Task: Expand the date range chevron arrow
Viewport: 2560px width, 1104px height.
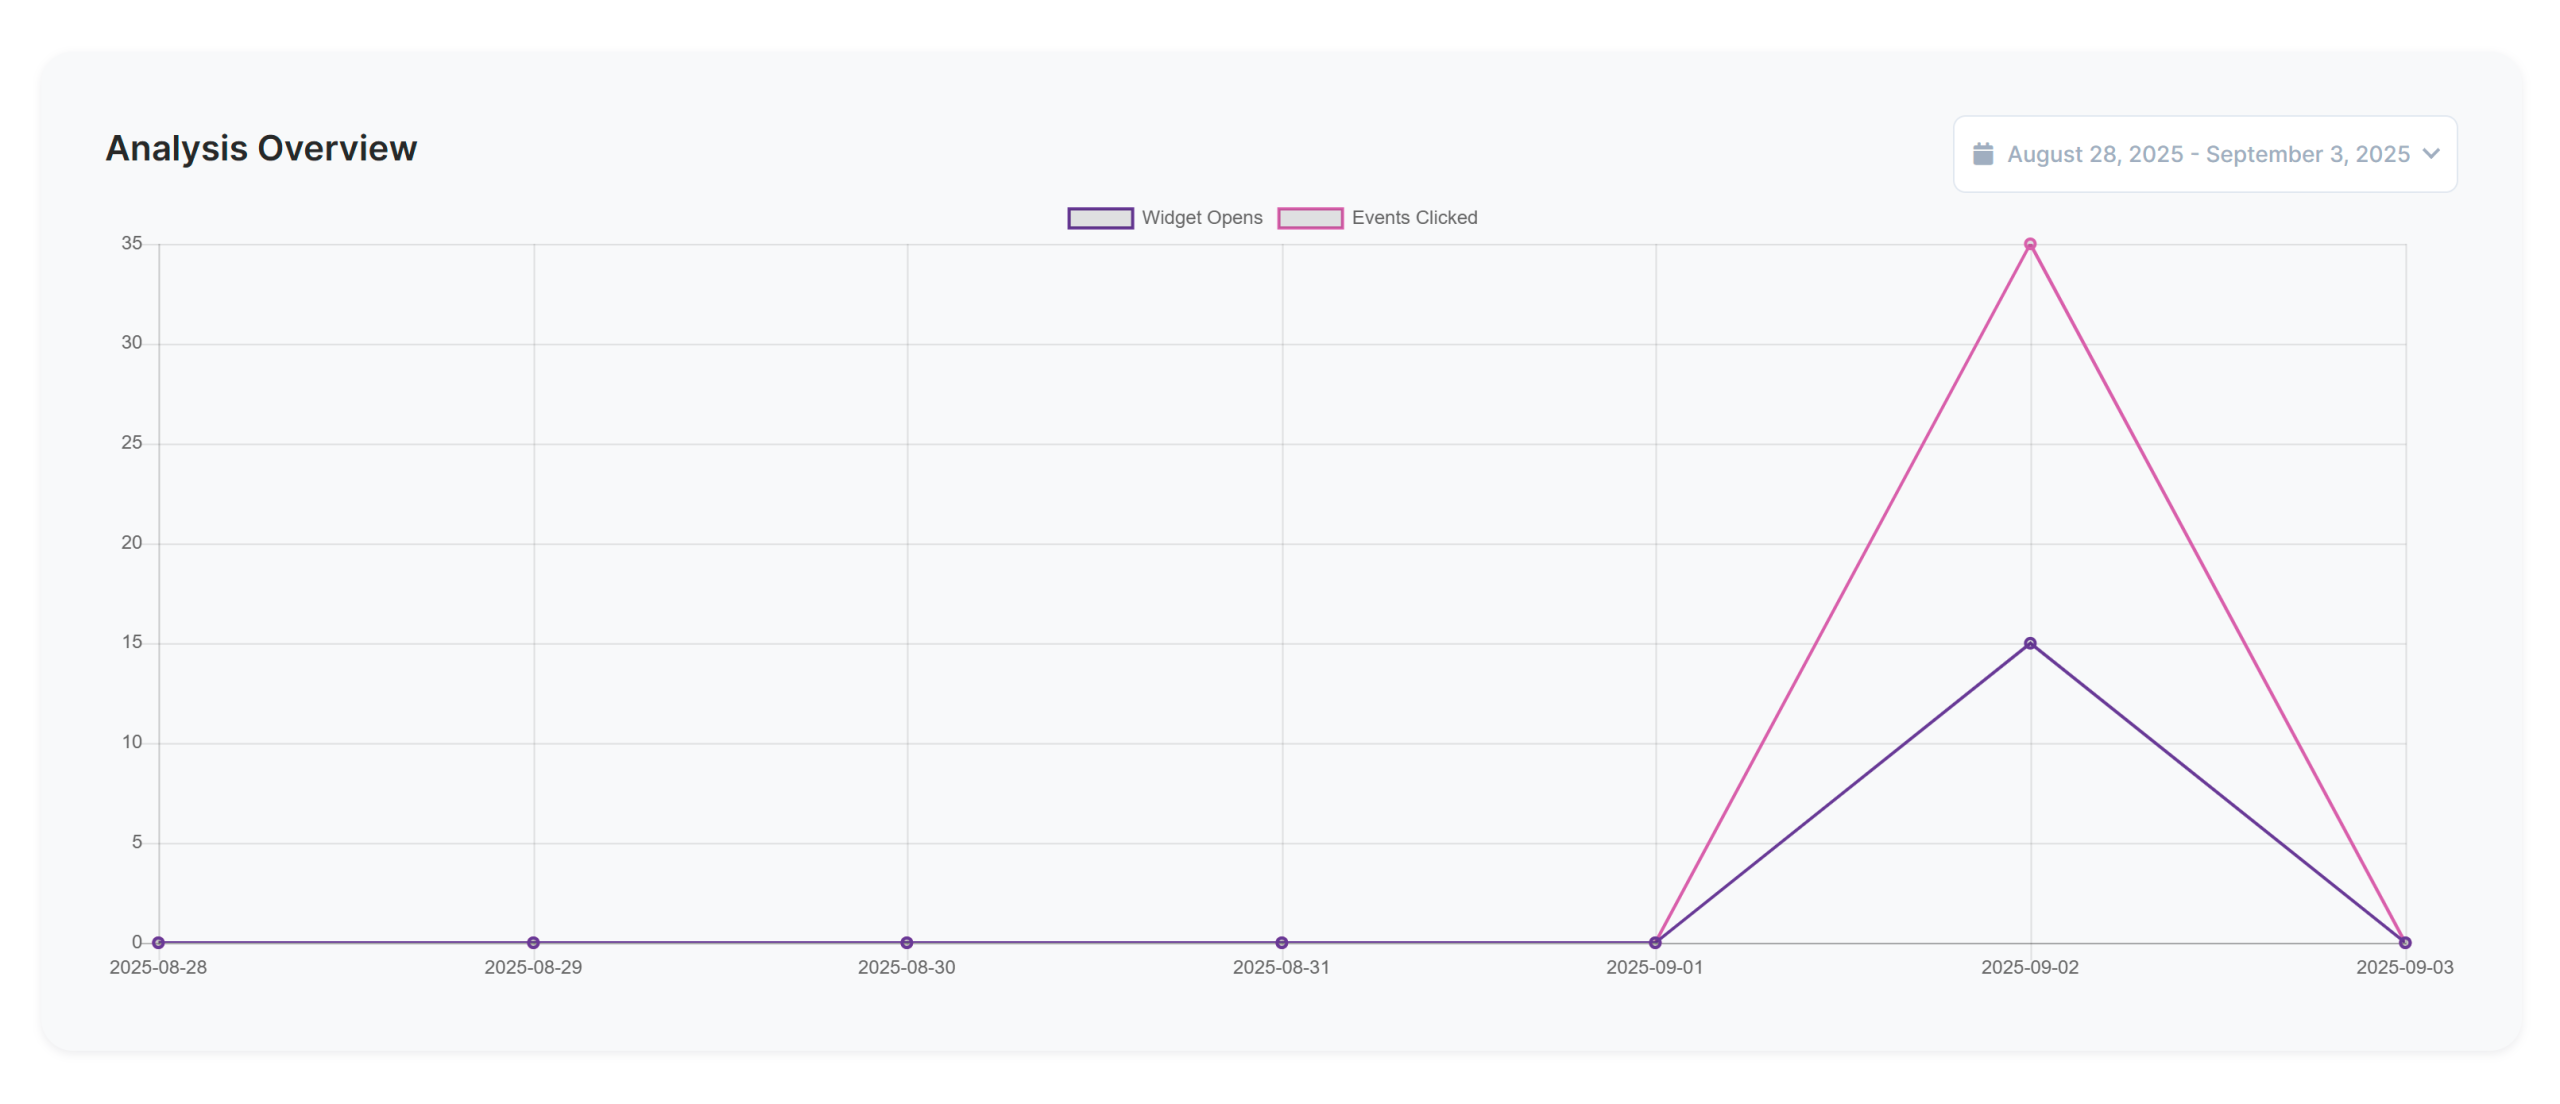Action: pos(2431,154)
